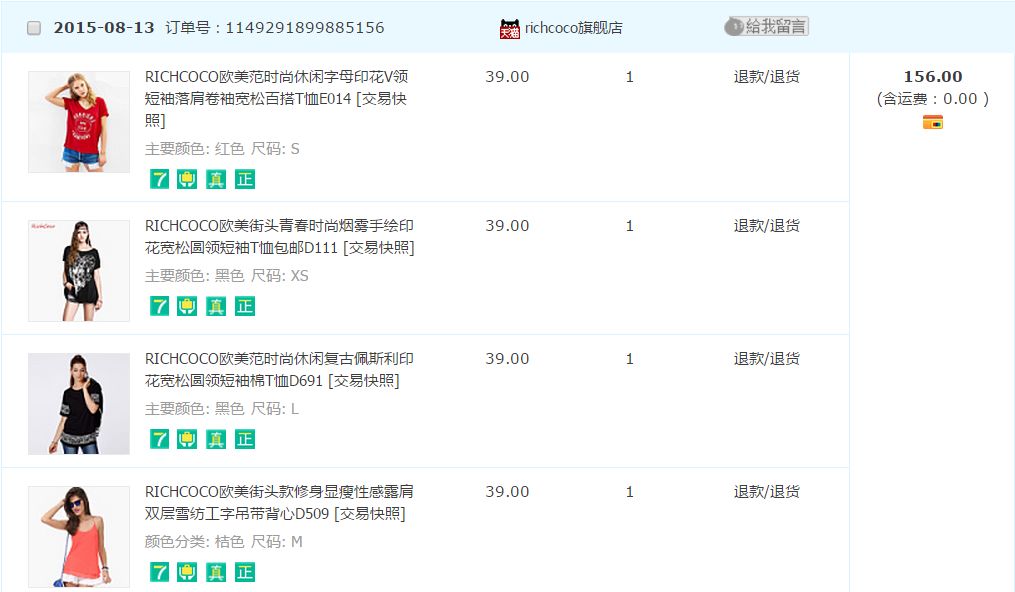The width and height of the screenshot is (1015, 592).
Task: Click the 39.00 price of the E014 item
Action: click(x=508, y=77)
